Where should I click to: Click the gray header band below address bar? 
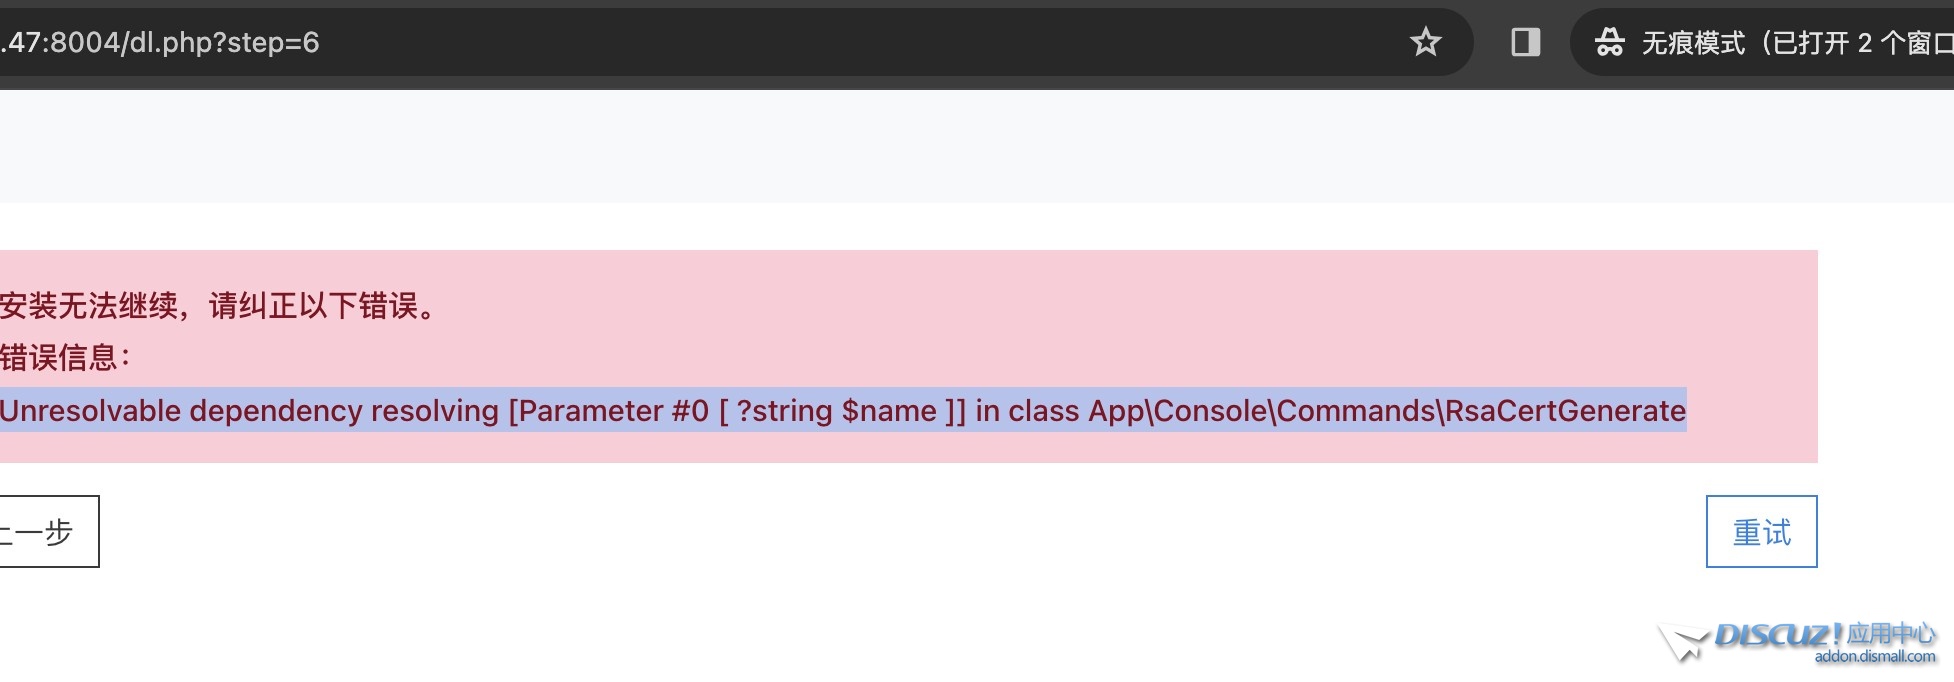click(x=977, y=146)
